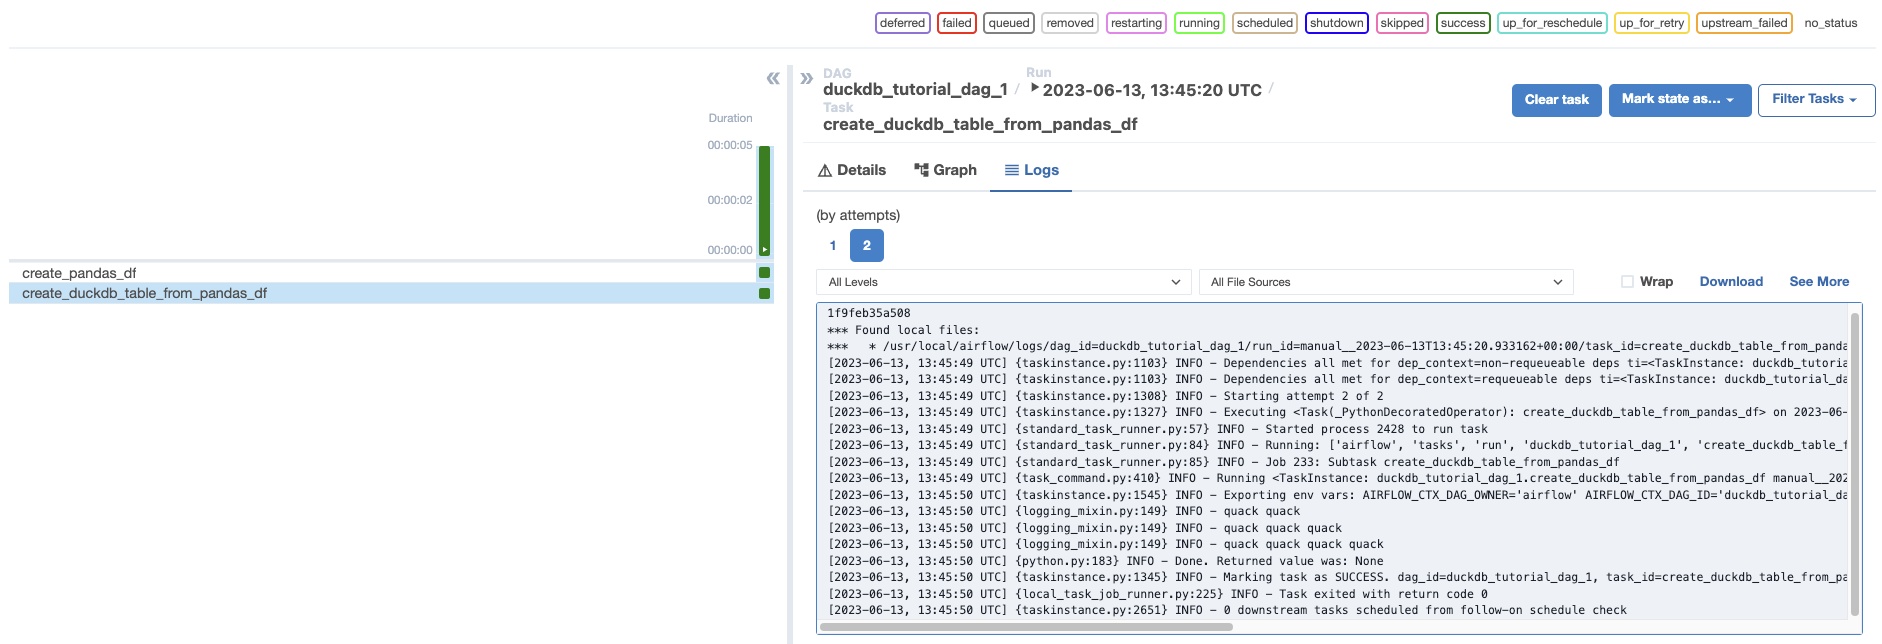Open the Filter Tasks dropdown
The width and height of the screenshot is (1882, 644).
1815,100
